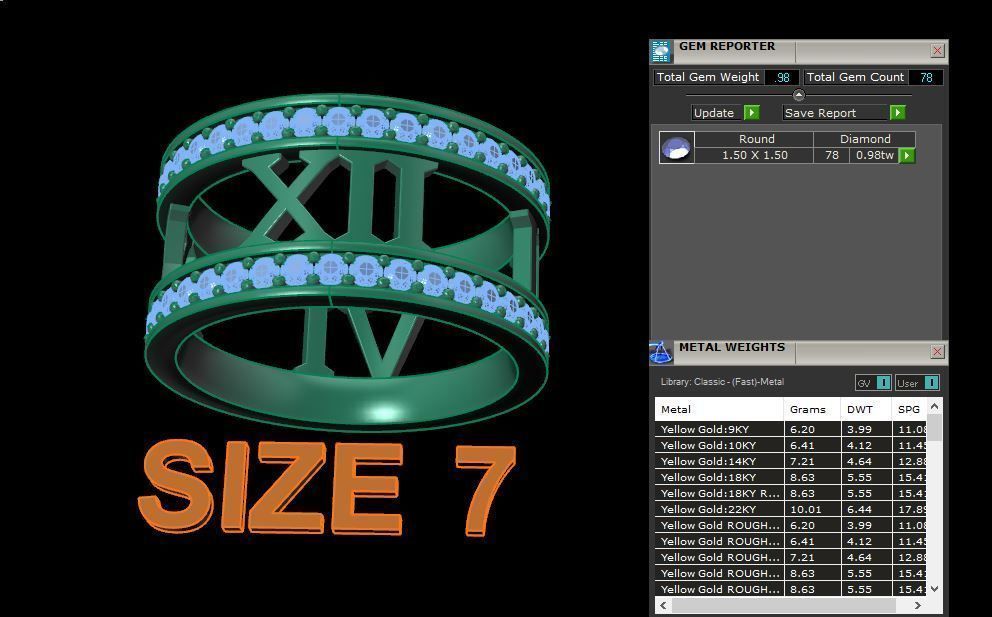Click the horizontal scrollbar left arrow
This screenshot has height=617, width=992.
[663, 606]
